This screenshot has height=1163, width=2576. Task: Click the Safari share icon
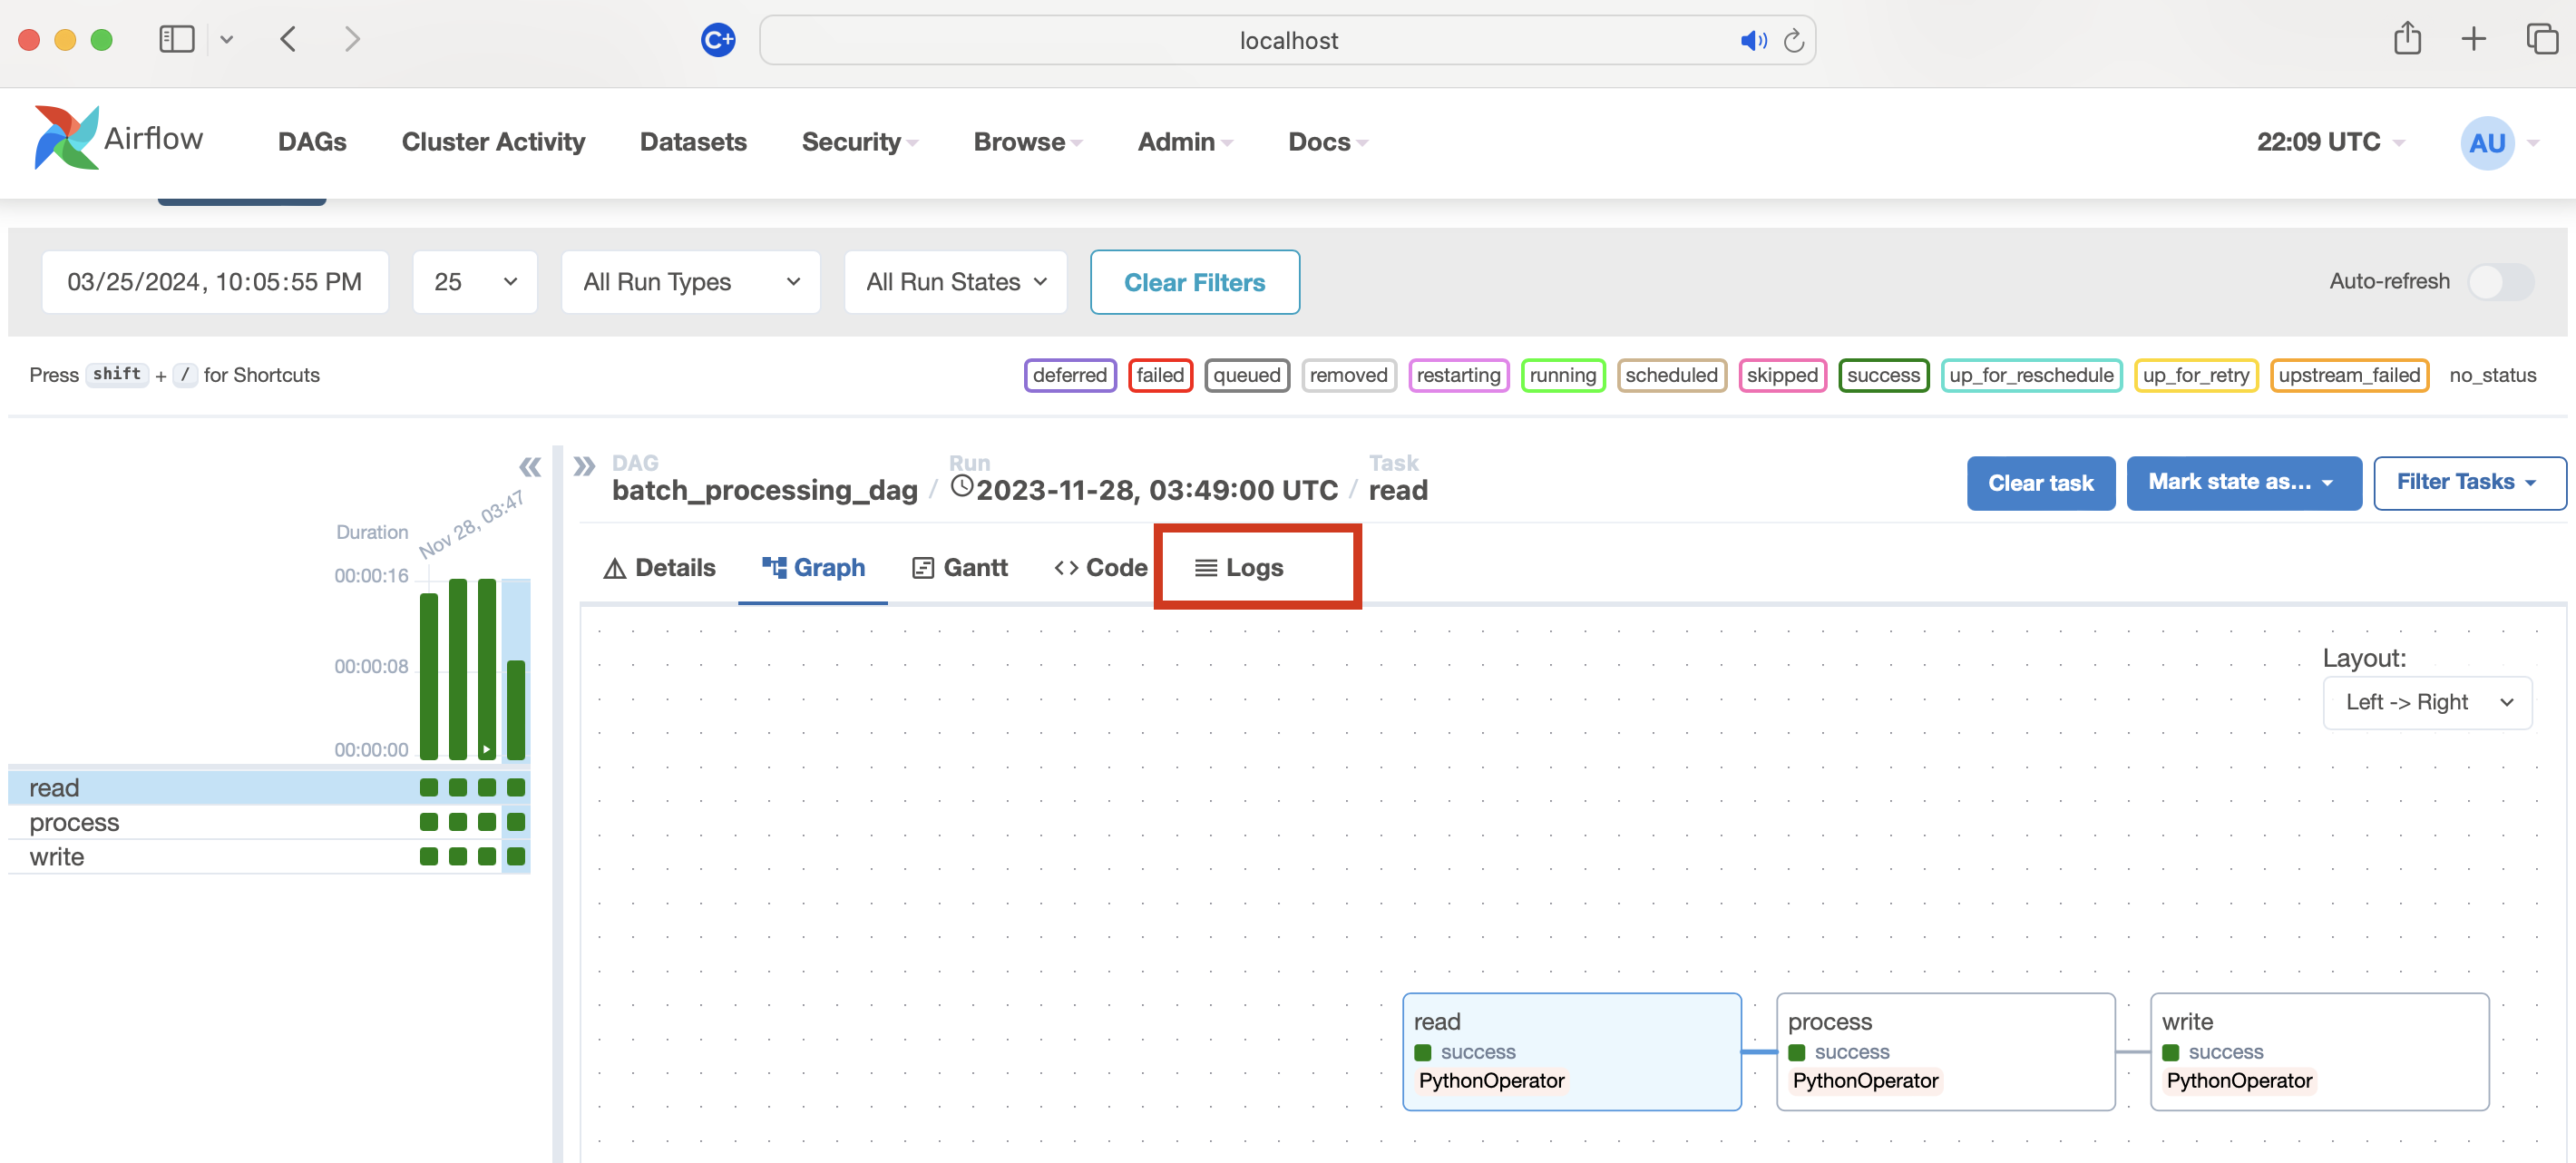click(2406, 39)
